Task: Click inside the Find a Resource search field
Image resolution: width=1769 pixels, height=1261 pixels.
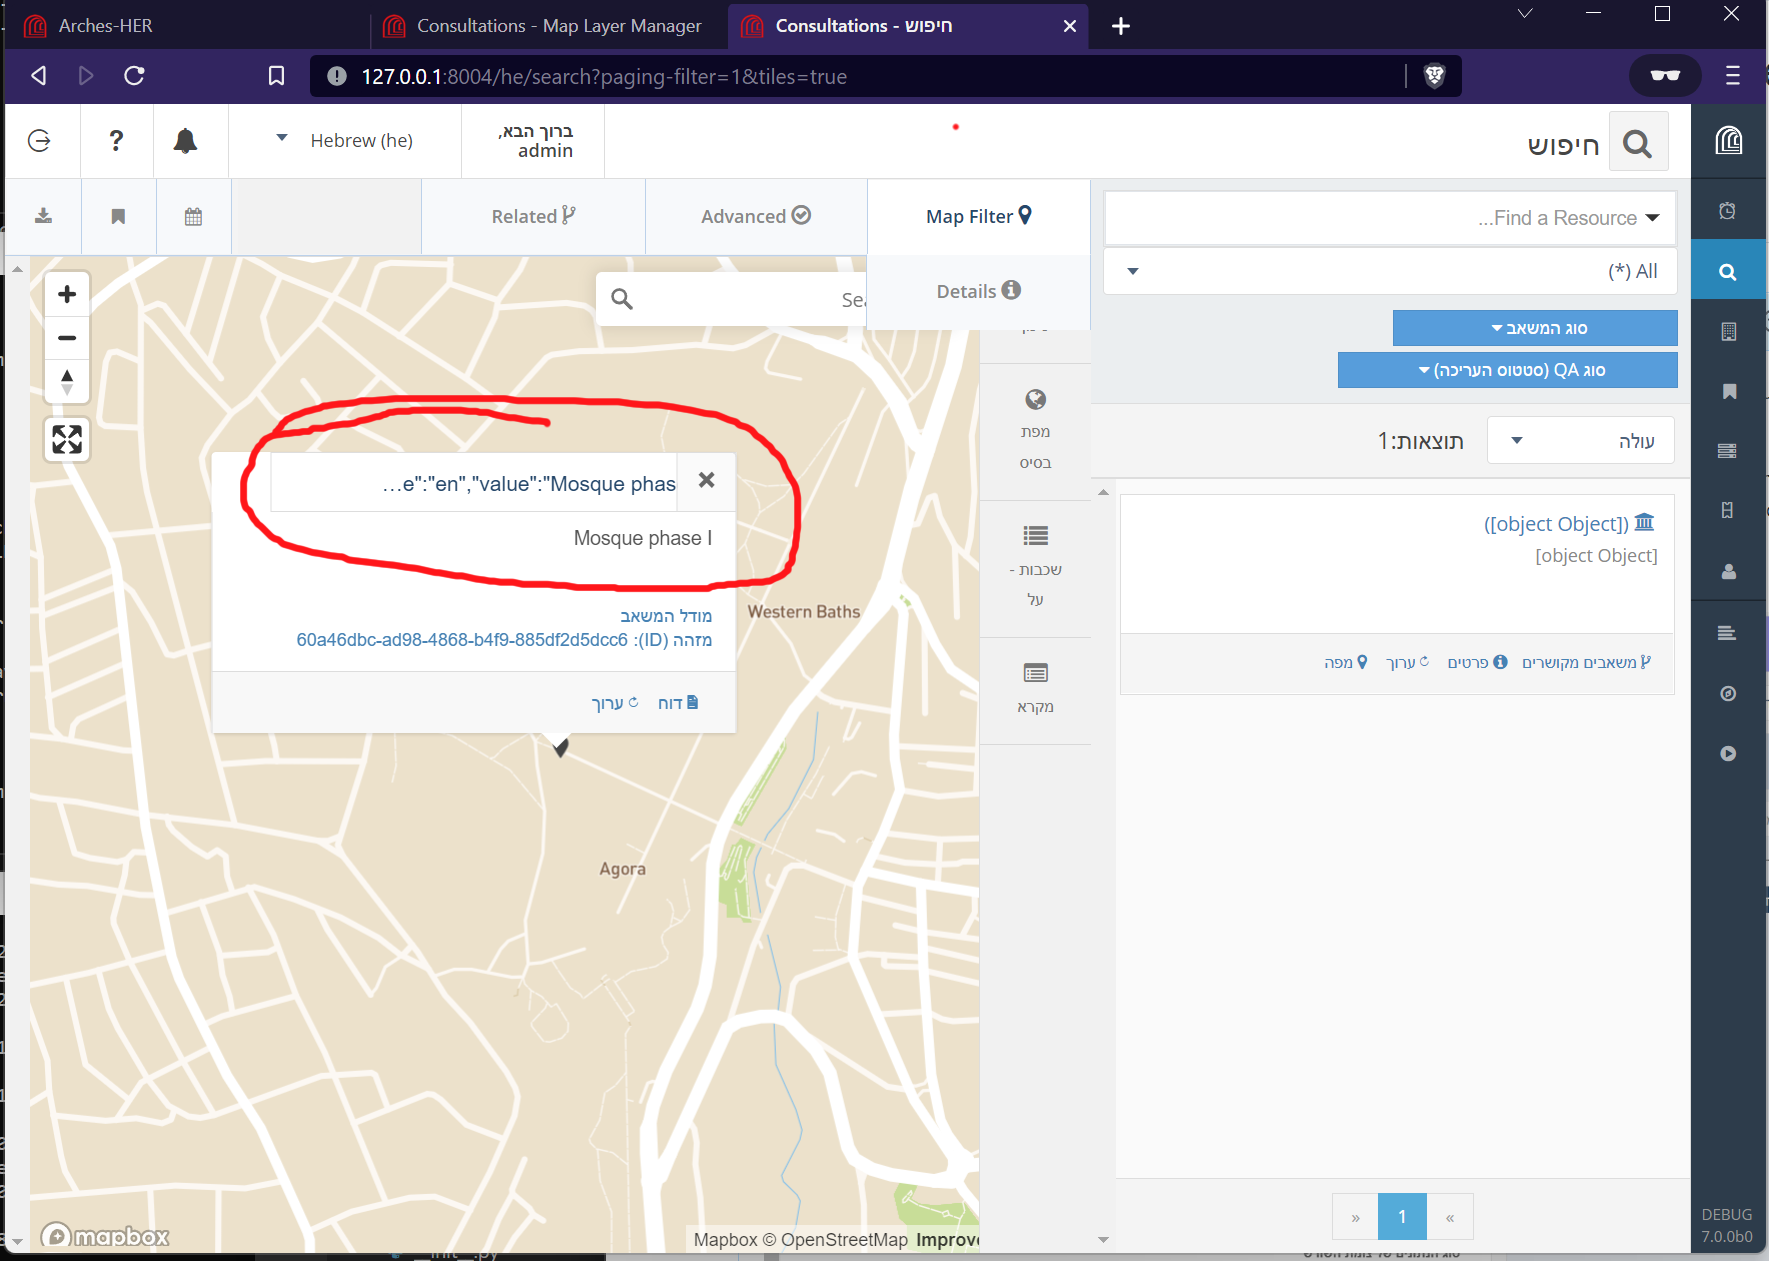Action: coord(1388,218)
